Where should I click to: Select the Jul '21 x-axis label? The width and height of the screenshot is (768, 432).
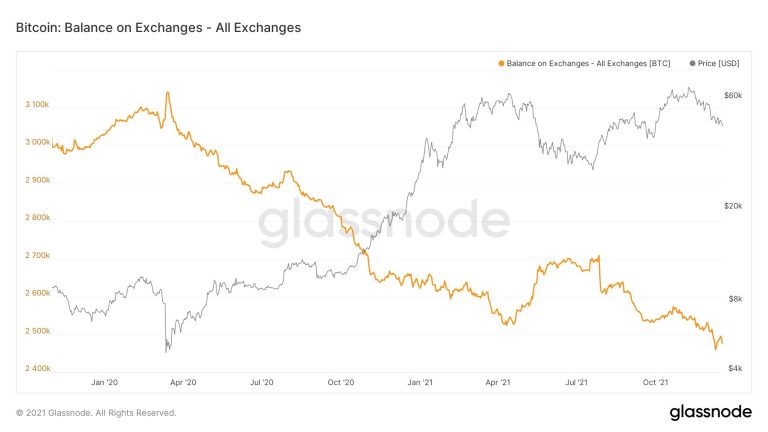click(576, 382)
